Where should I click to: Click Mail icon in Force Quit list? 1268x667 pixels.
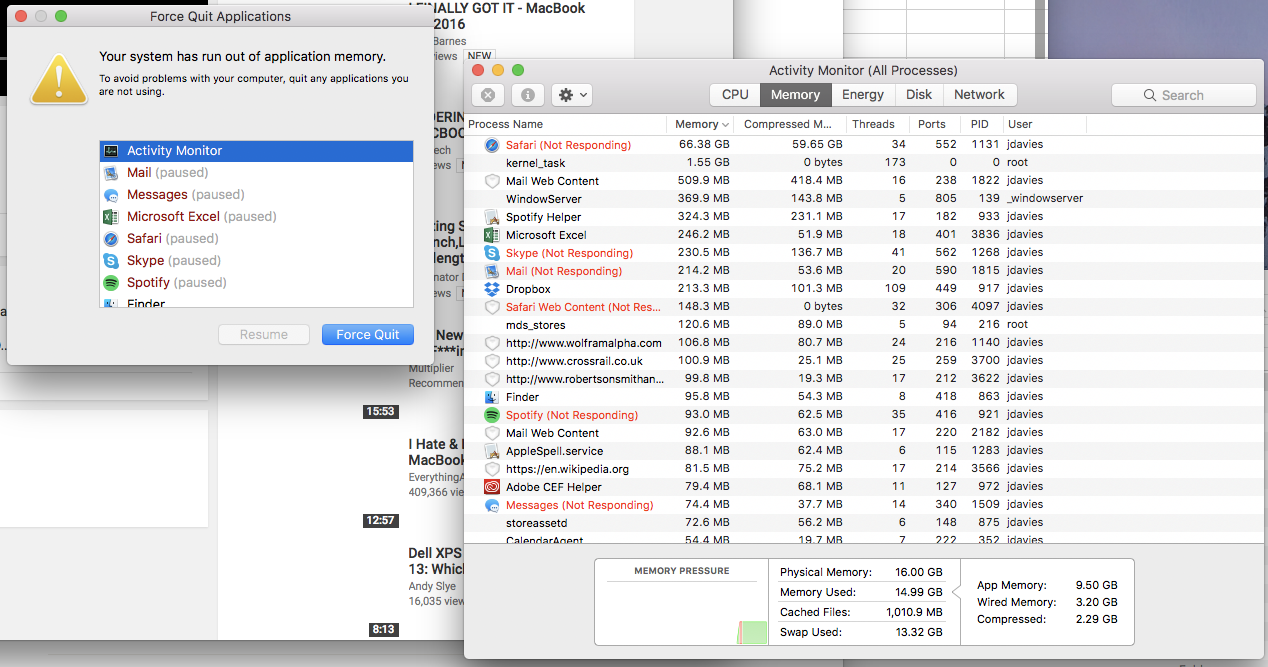click(111, 173)
